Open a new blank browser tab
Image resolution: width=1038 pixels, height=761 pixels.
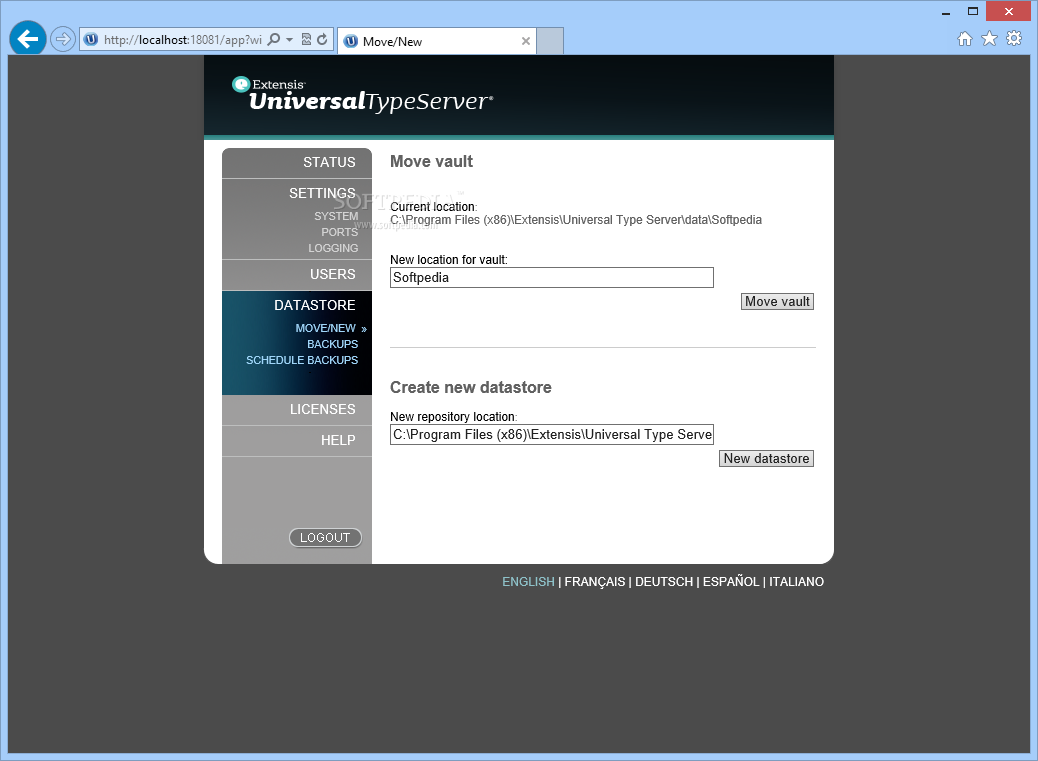pos(550,41)
